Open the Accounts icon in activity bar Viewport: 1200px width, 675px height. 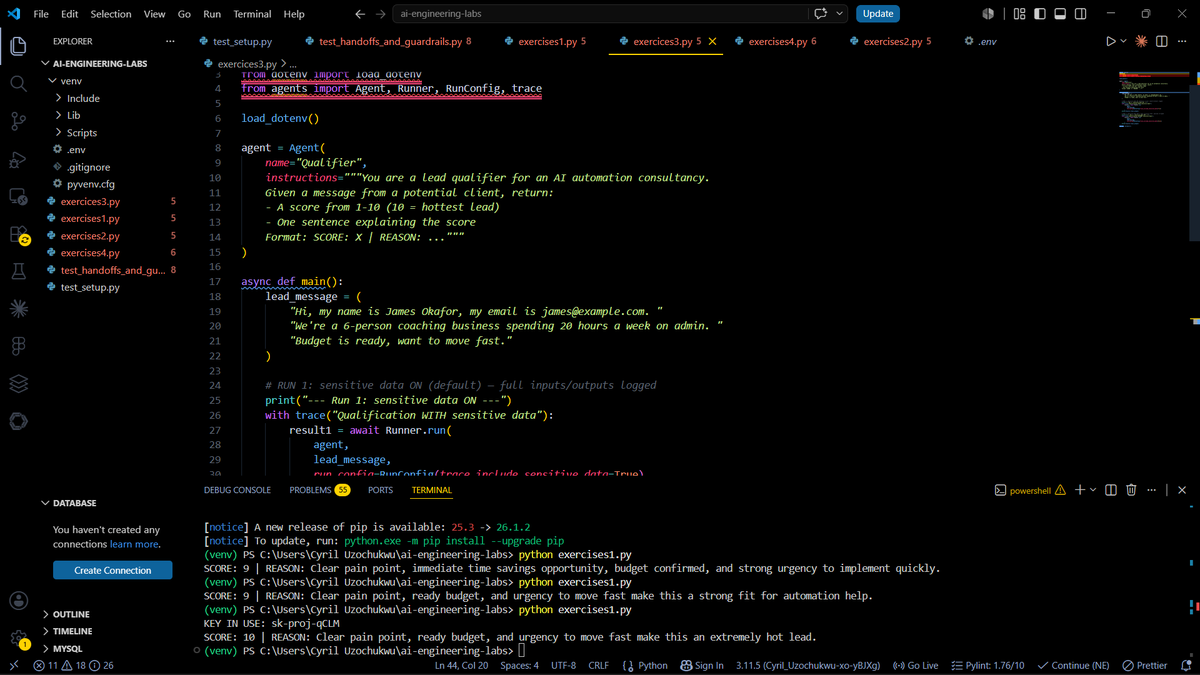coord(18,601)
